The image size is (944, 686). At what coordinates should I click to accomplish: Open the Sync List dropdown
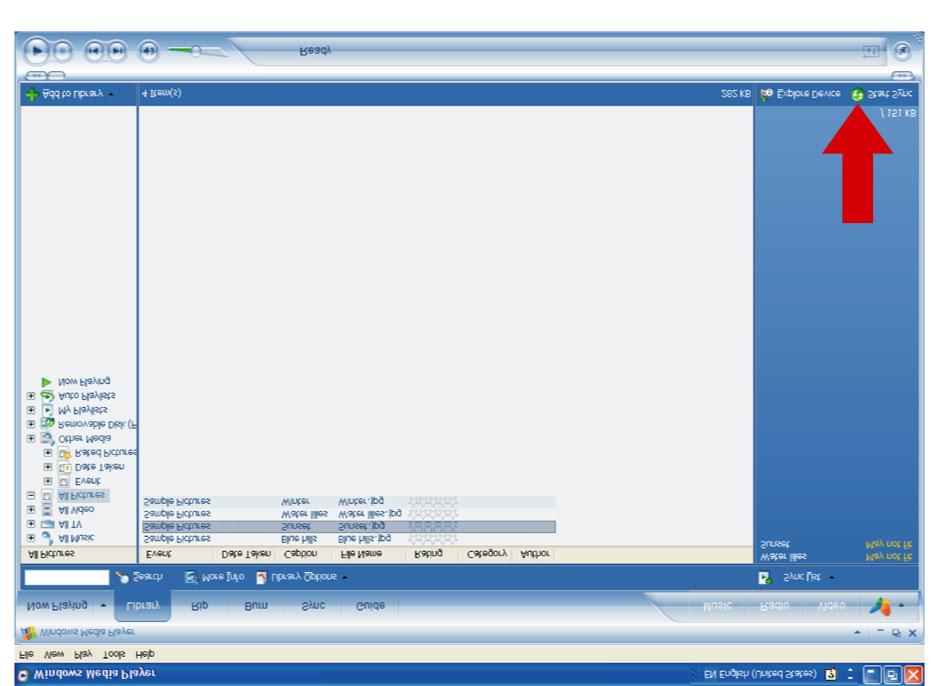[797, 578]
